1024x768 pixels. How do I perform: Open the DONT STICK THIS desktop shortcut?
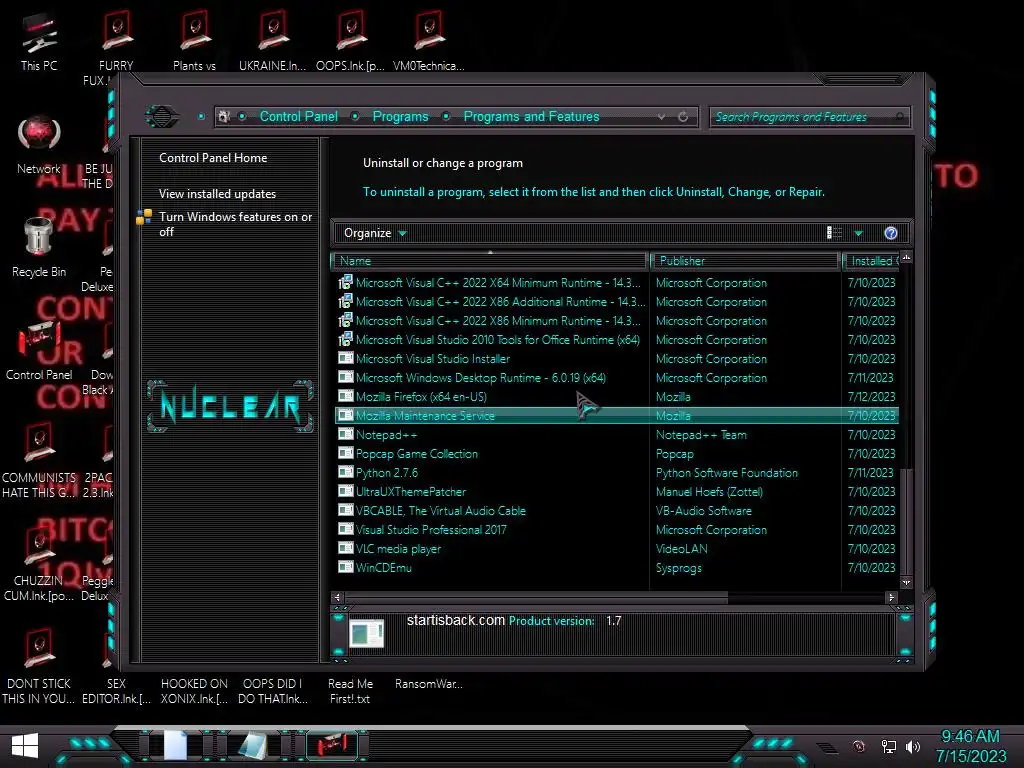click(39, 666)
